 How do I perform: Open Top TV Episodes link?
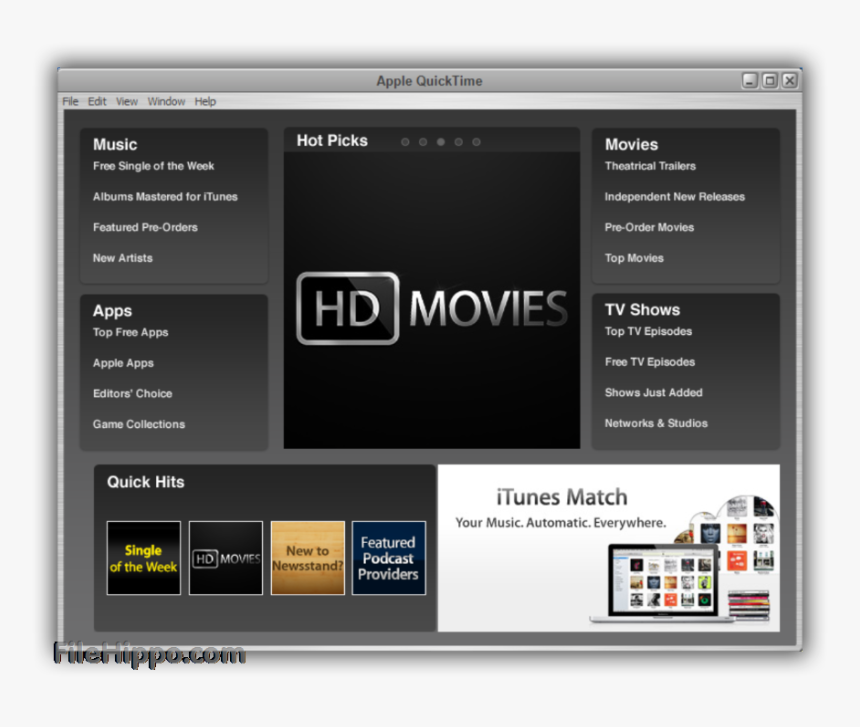pos(648,332)
